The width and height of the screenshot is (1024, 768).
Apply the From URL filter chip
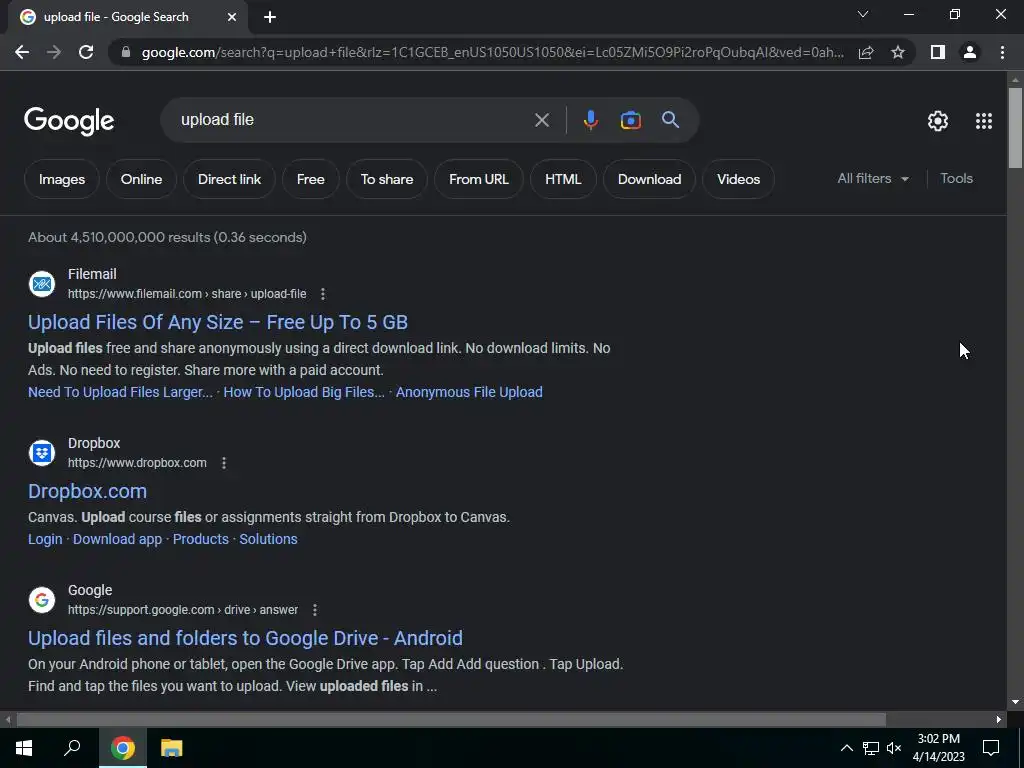pyautogui.click(x=479, y=179)
